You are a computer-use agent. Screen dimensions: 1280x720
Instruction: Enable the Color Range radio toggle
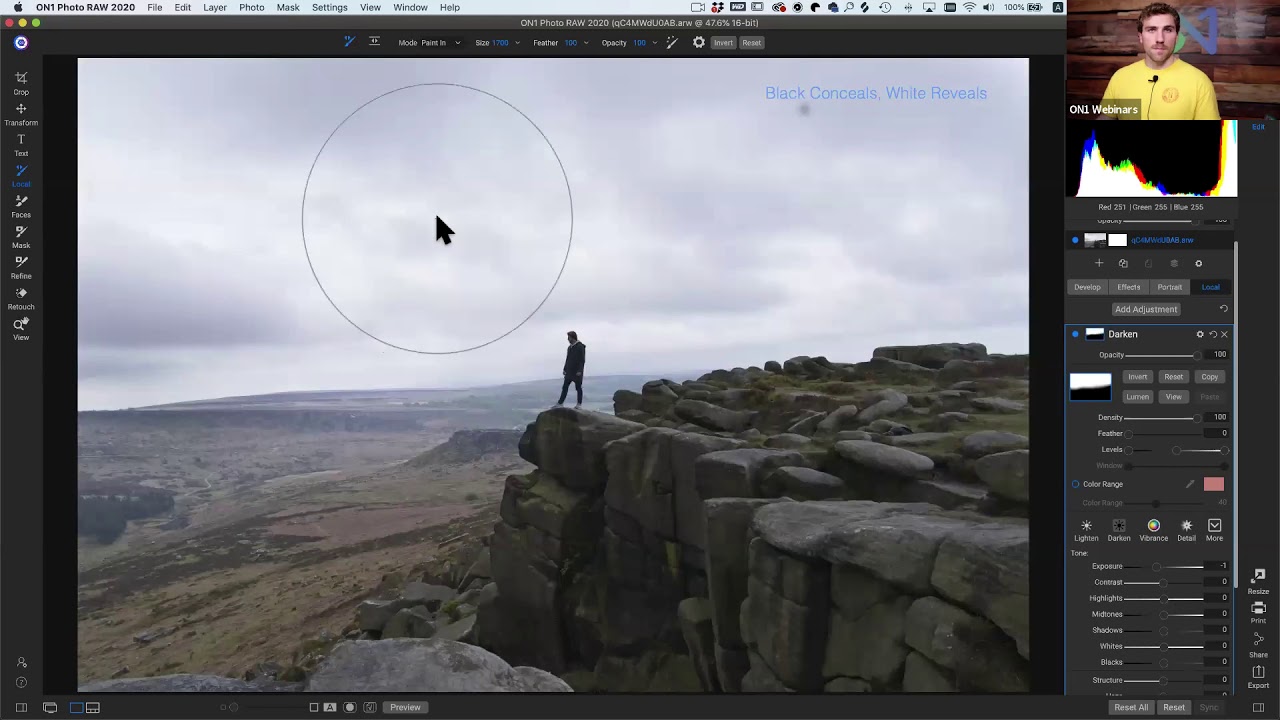click(x=1076, y=484)
